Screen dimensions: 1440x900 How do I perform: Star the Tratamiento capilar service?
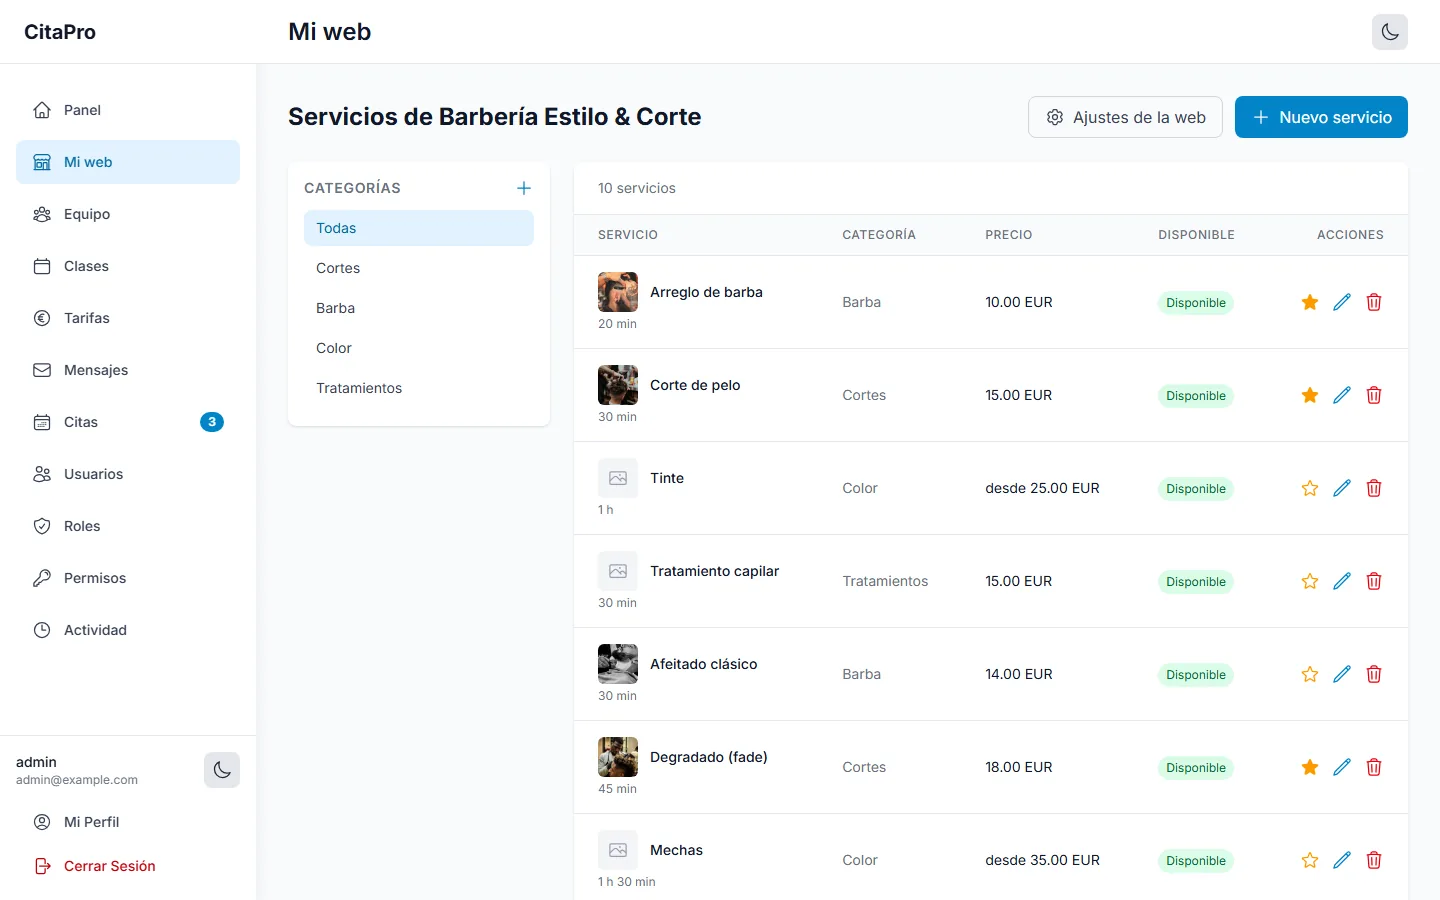coord(1310,581)
